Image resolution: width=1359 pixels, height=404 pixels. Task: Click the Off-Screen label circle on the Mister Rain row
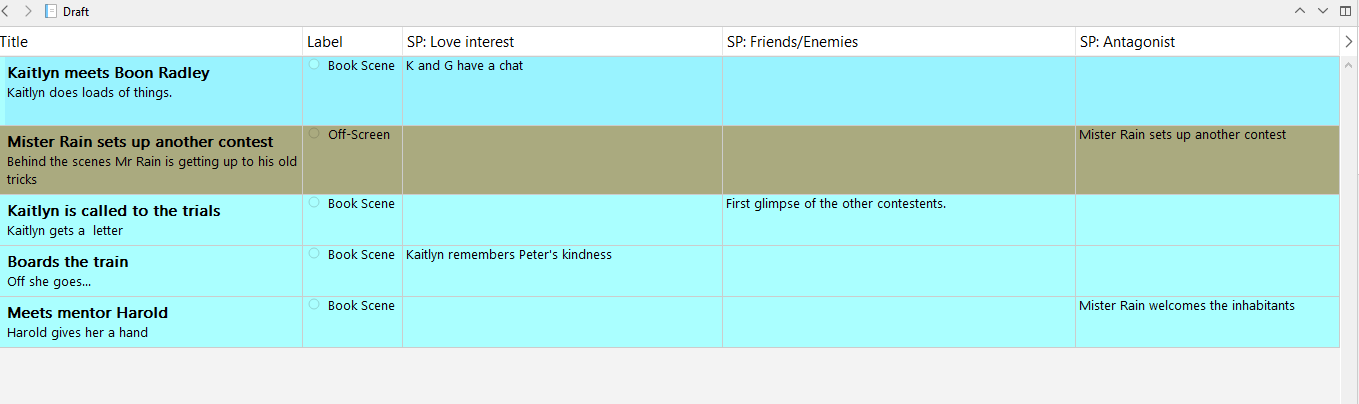click(x=314, y=133)
